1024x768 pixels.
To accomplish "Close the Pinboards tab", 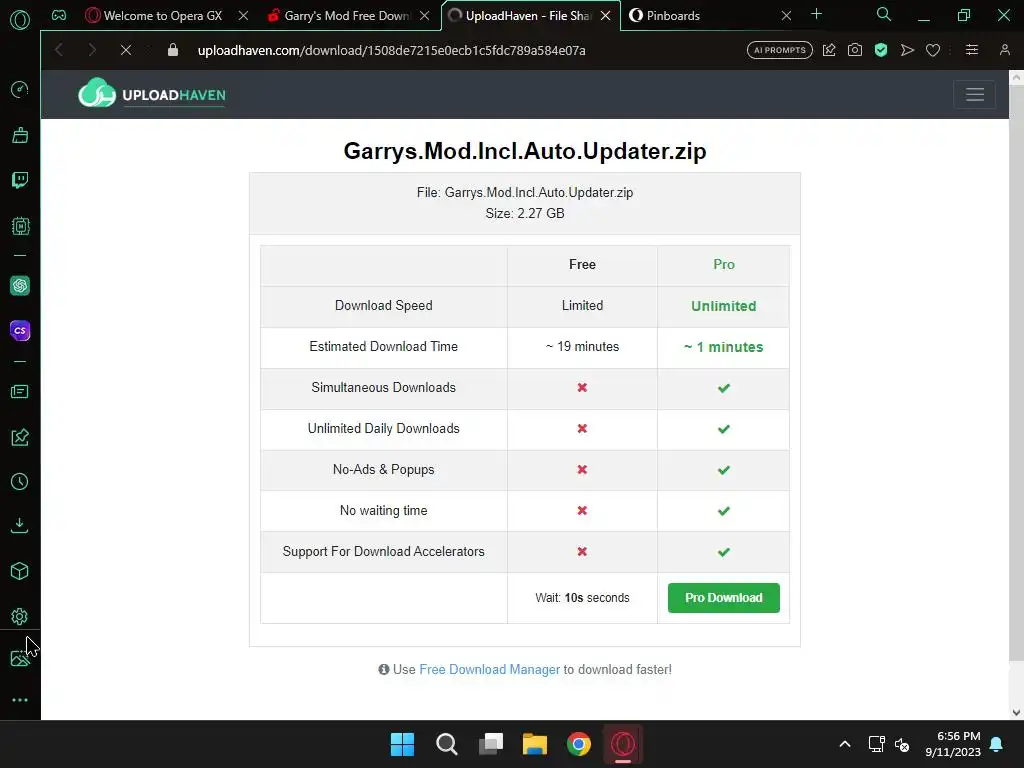I will tap(786, 16).
